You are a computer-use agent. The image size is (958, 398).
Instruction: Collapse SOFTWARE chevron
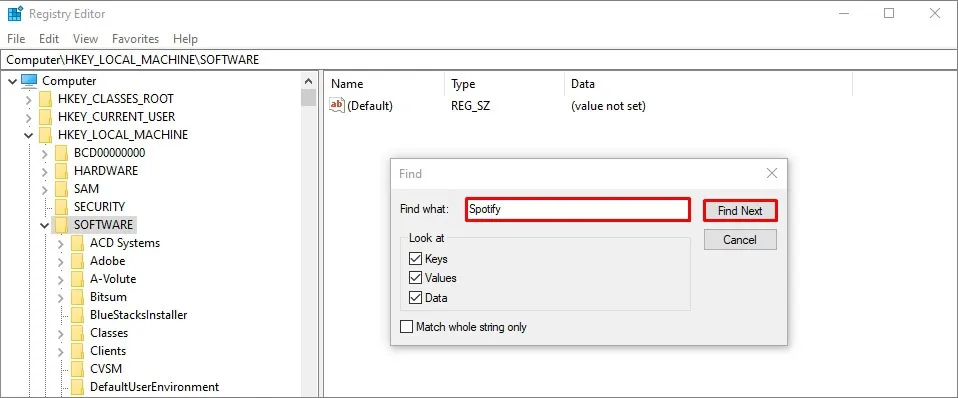45,226
